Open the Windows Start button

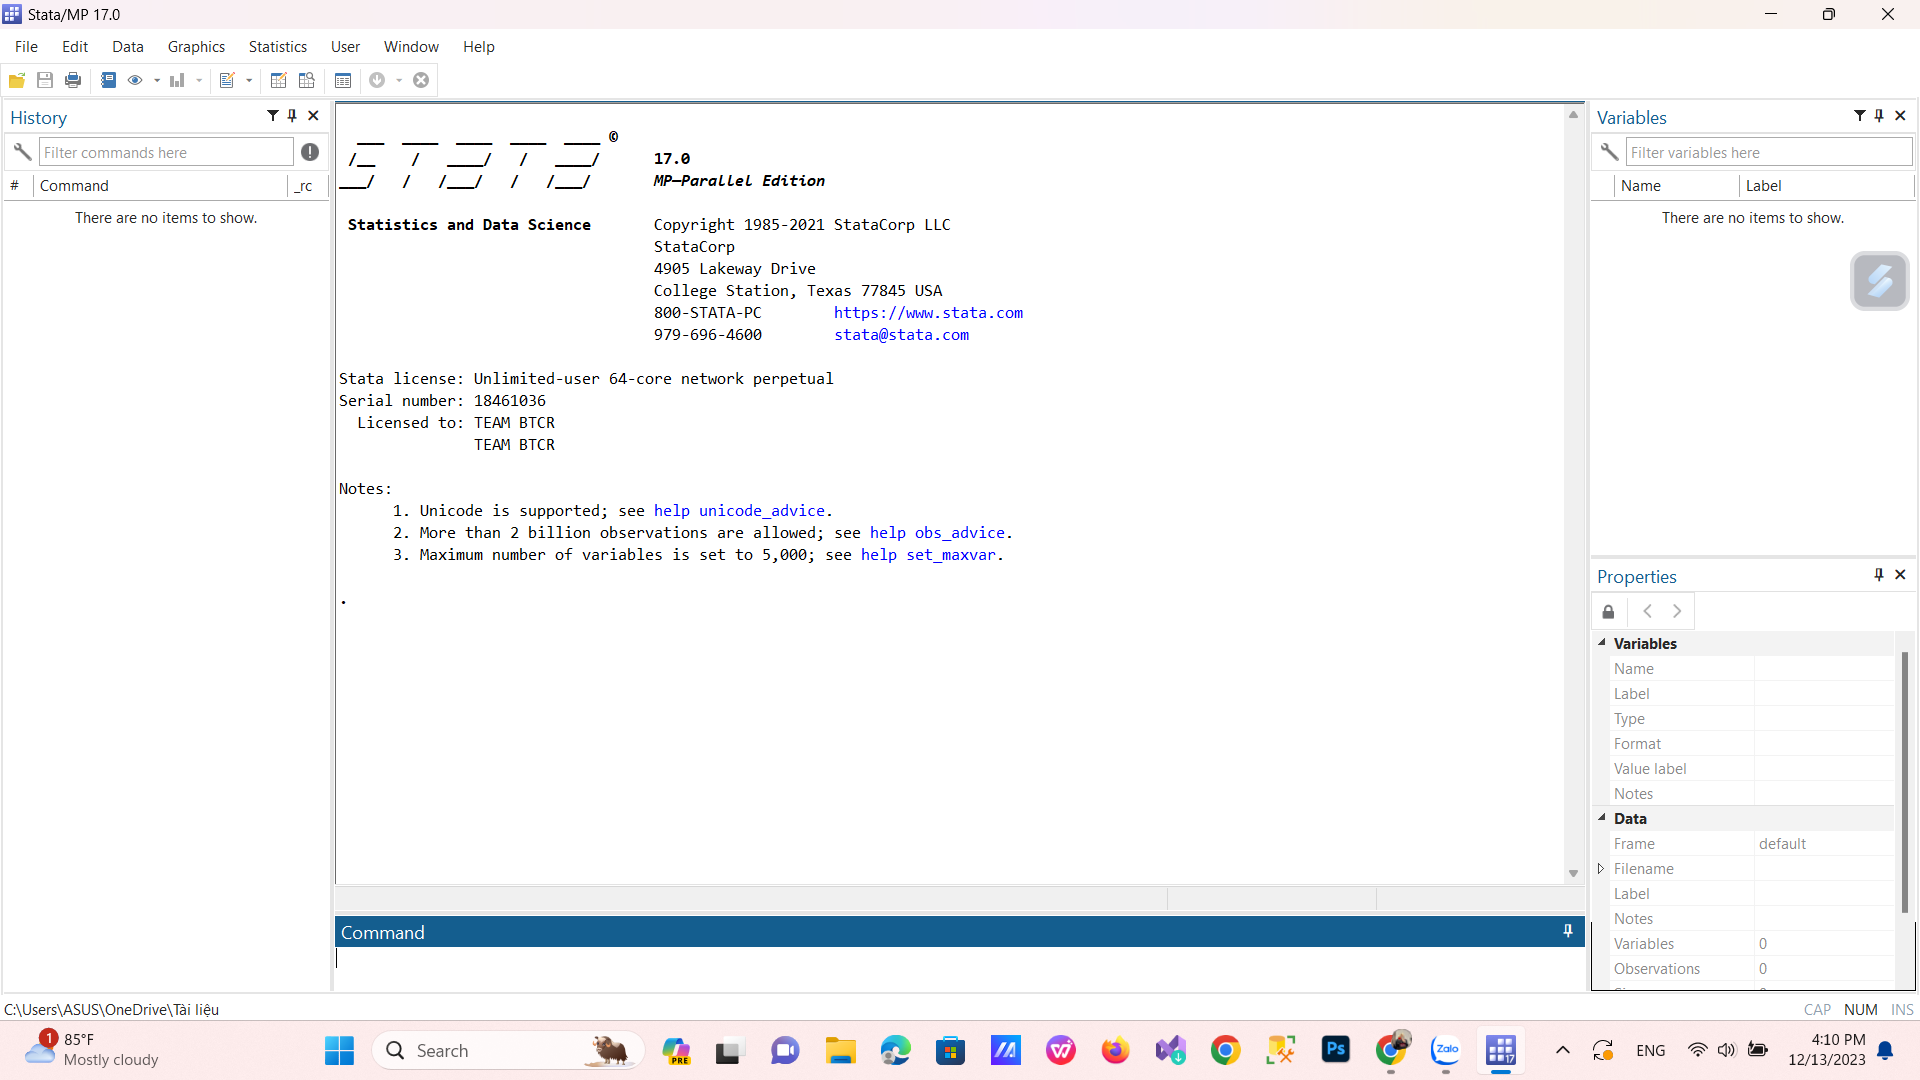[x=339, y=1050]
